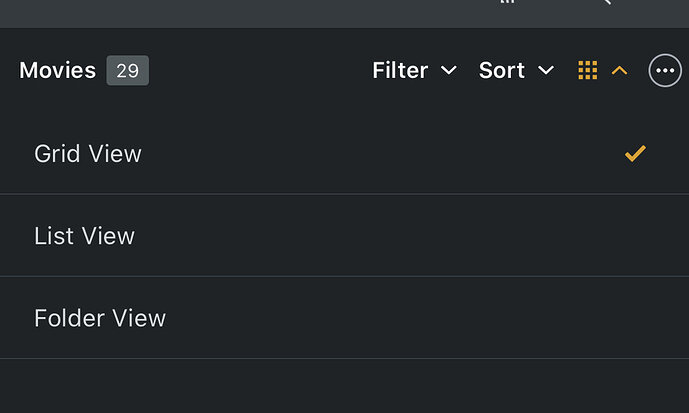Screen dimensions: 689x413
Task: Open the circled ellipsis more-options button
Action: (x=665, y=70)
